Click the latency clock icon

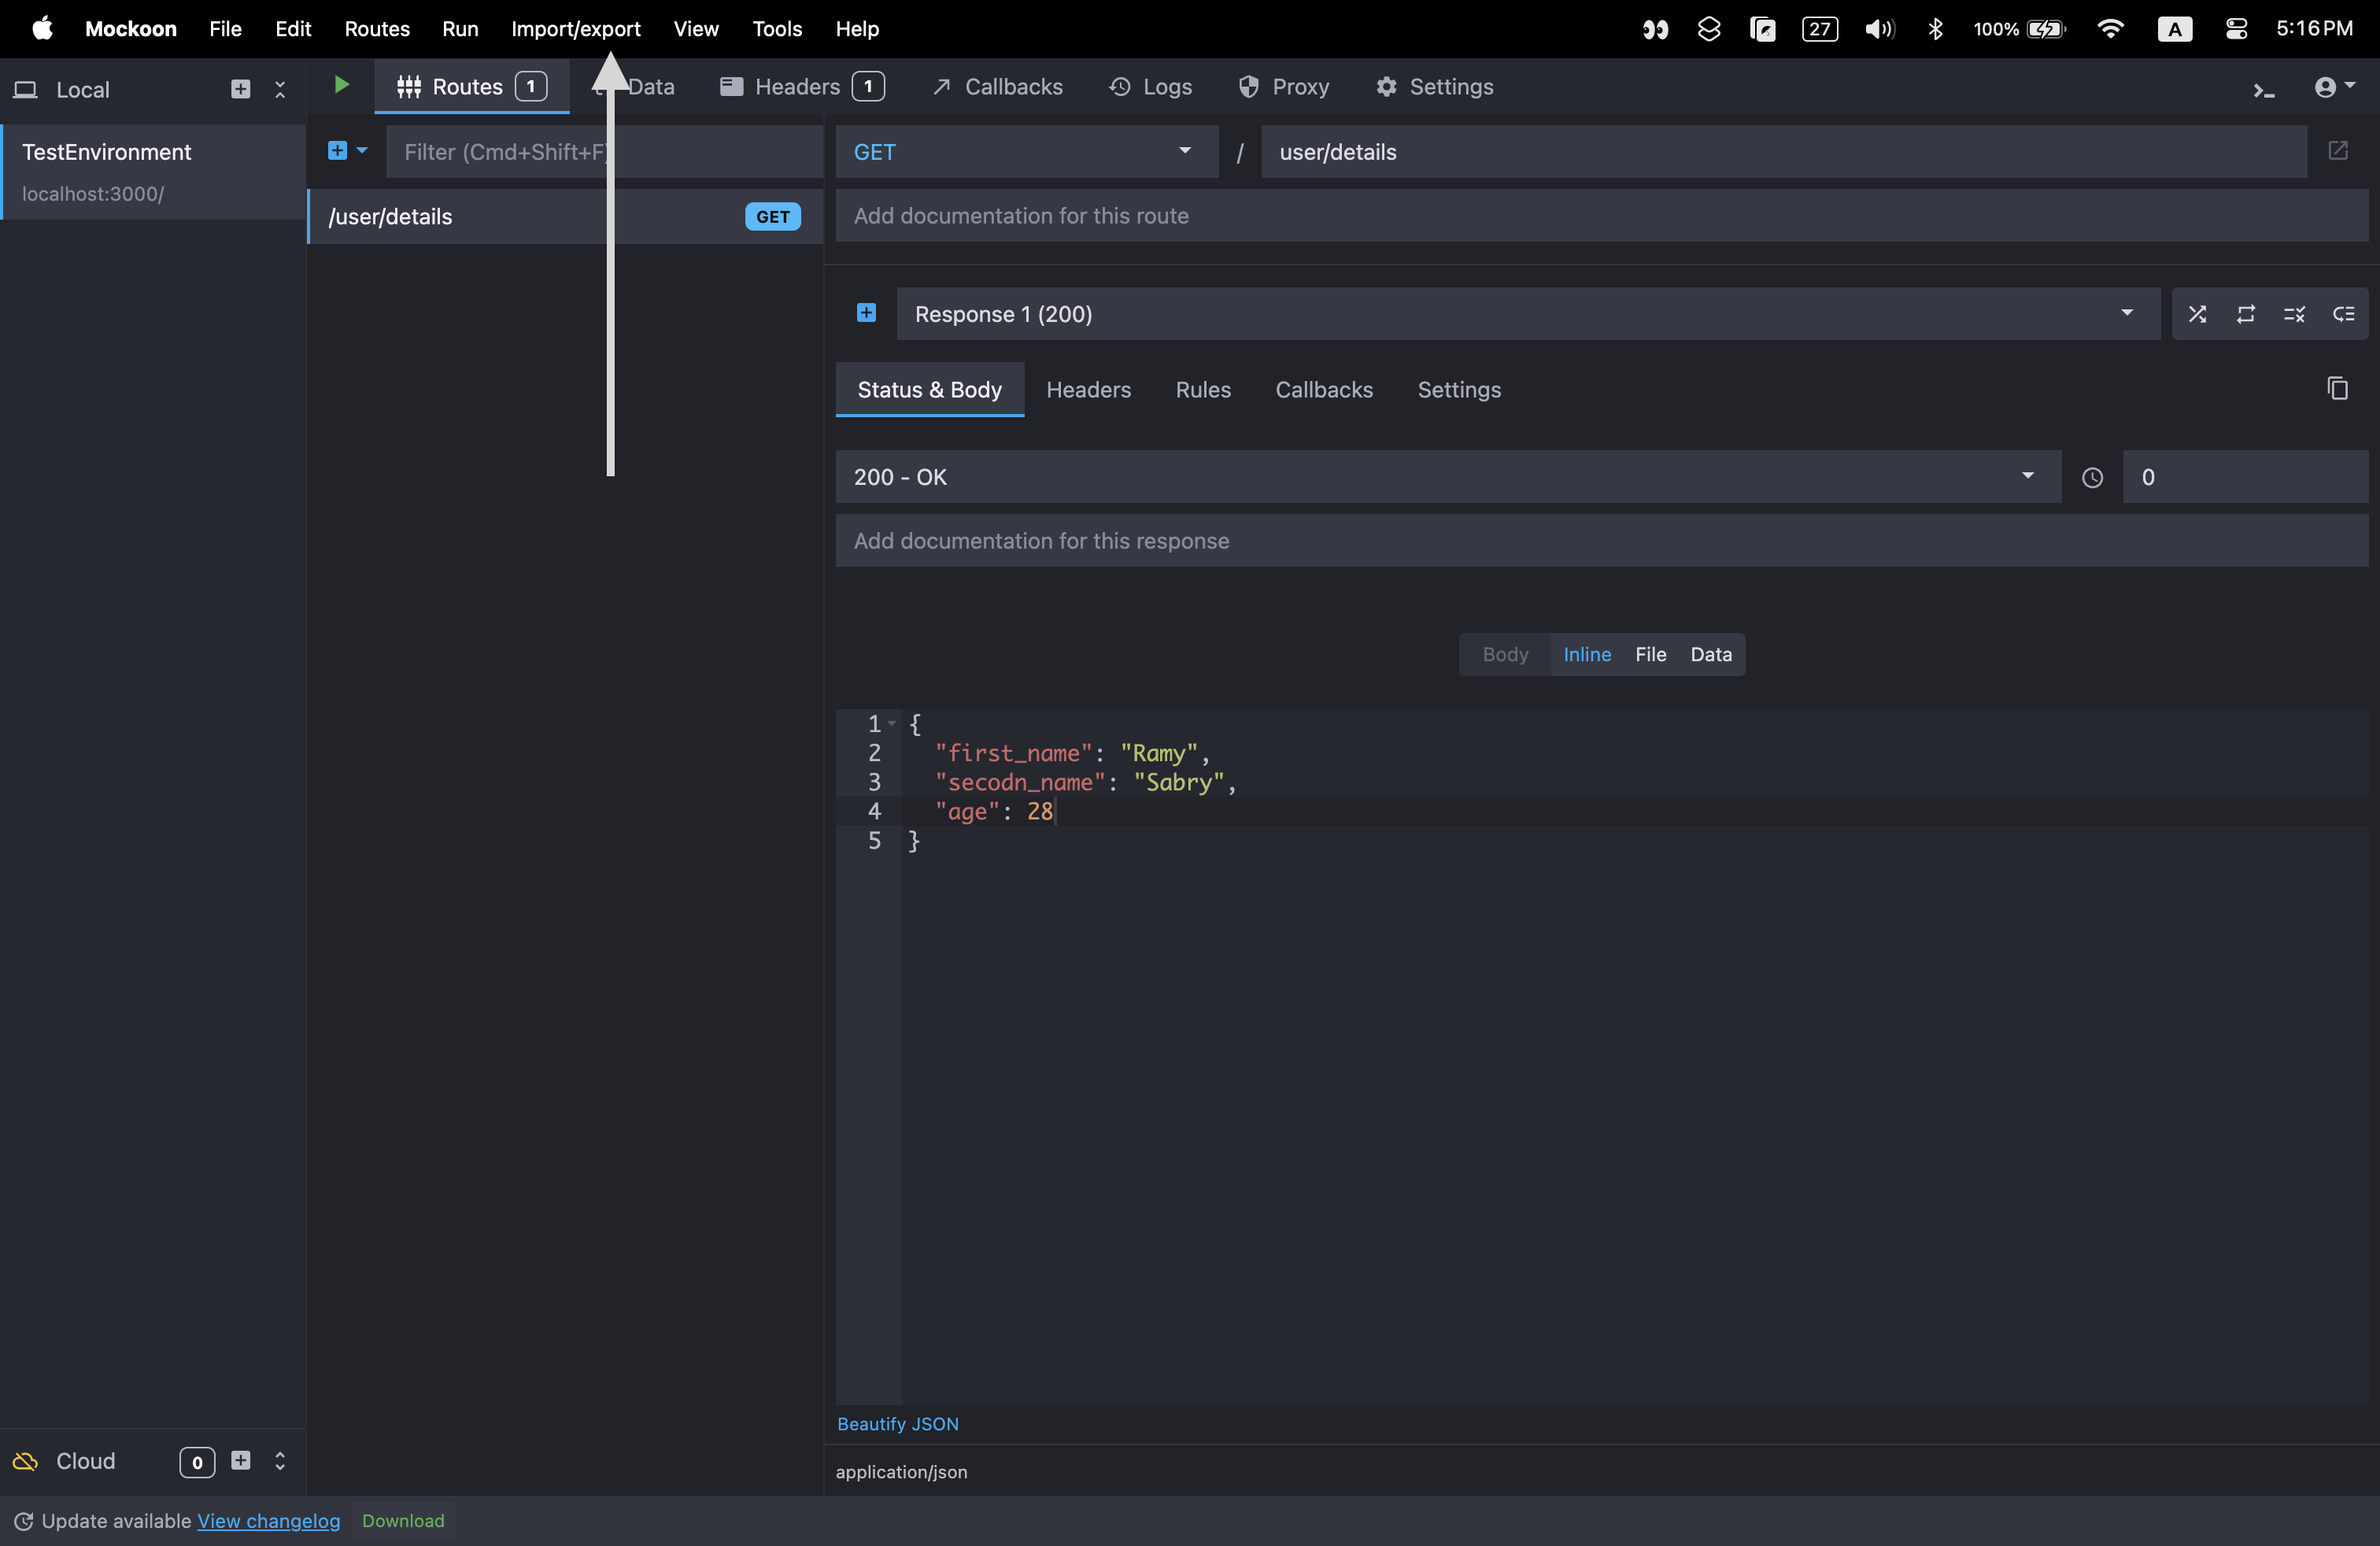click(x=2092, y=478)
